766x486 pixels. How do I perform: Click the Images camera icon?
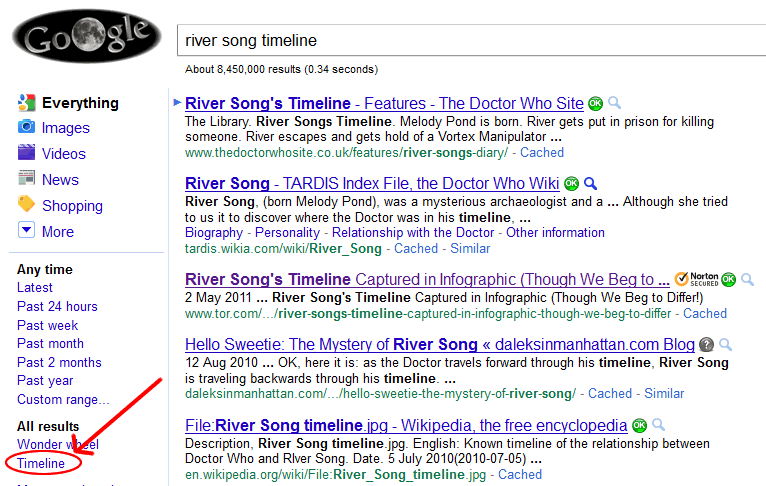[26, 127]
